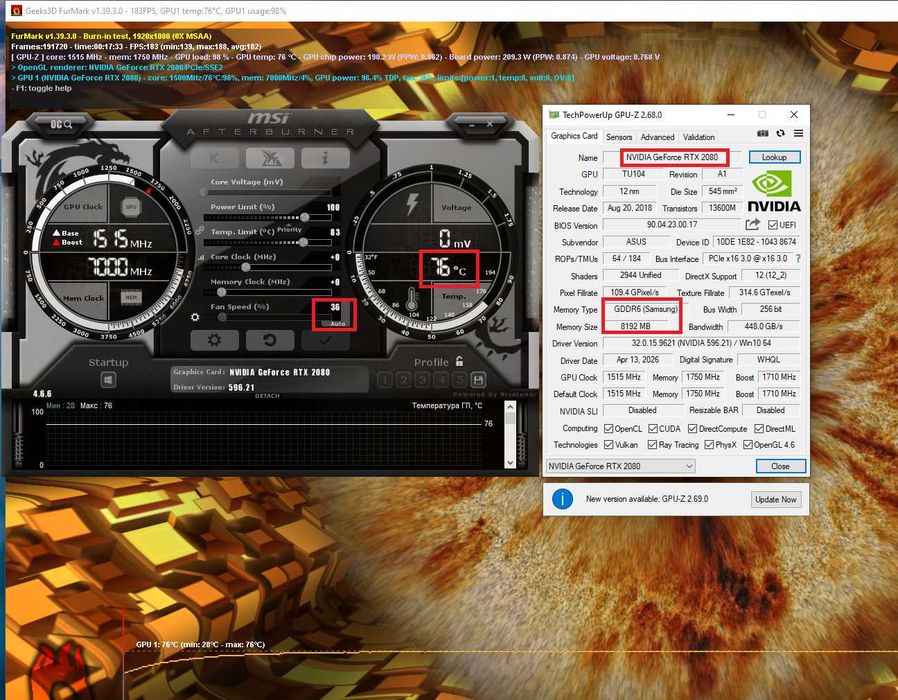Click the Update Now button

tap(775, 500)
